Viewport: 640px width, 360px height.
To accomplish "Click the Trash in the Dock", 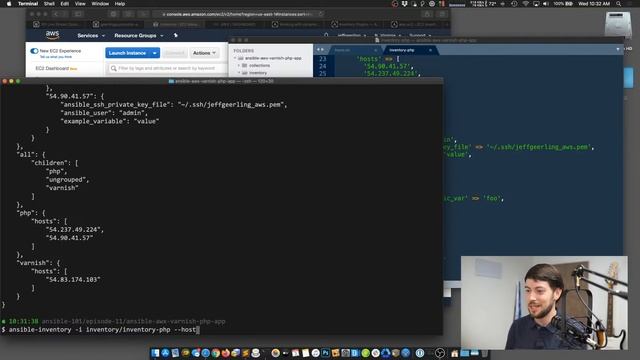I will pyautogui.click(x=484, y=353).
